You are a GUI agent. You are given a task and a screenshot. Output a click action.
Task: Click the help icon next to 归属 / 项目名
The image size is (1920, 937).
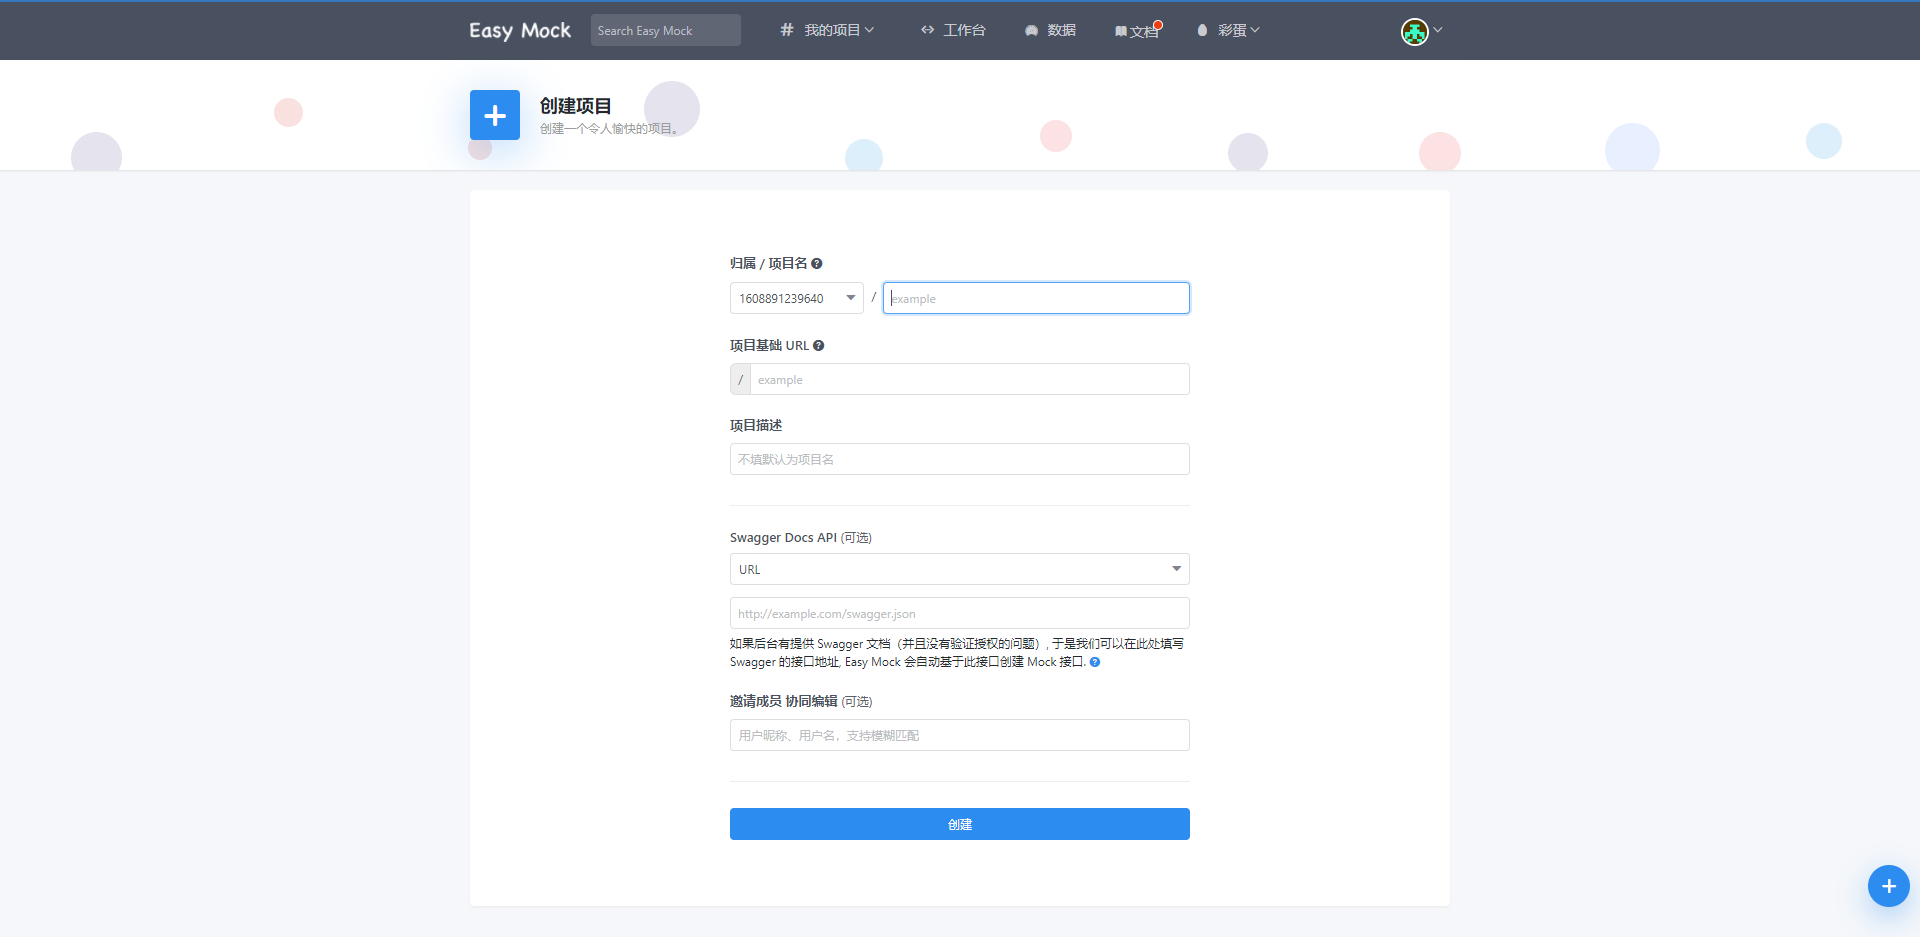click(x=817, y=263)
